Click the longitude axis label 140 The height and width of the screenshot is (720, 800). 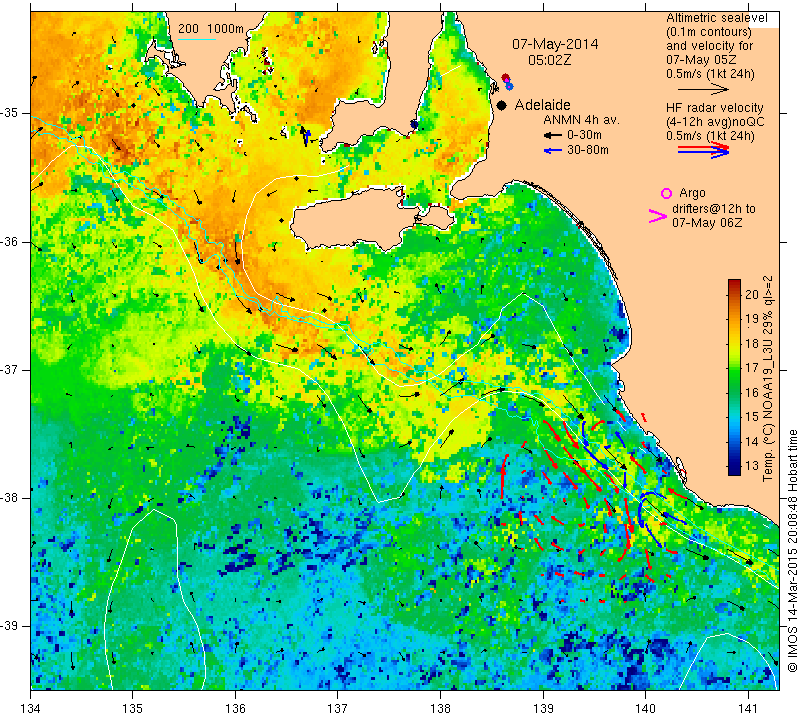pos(645,709)
